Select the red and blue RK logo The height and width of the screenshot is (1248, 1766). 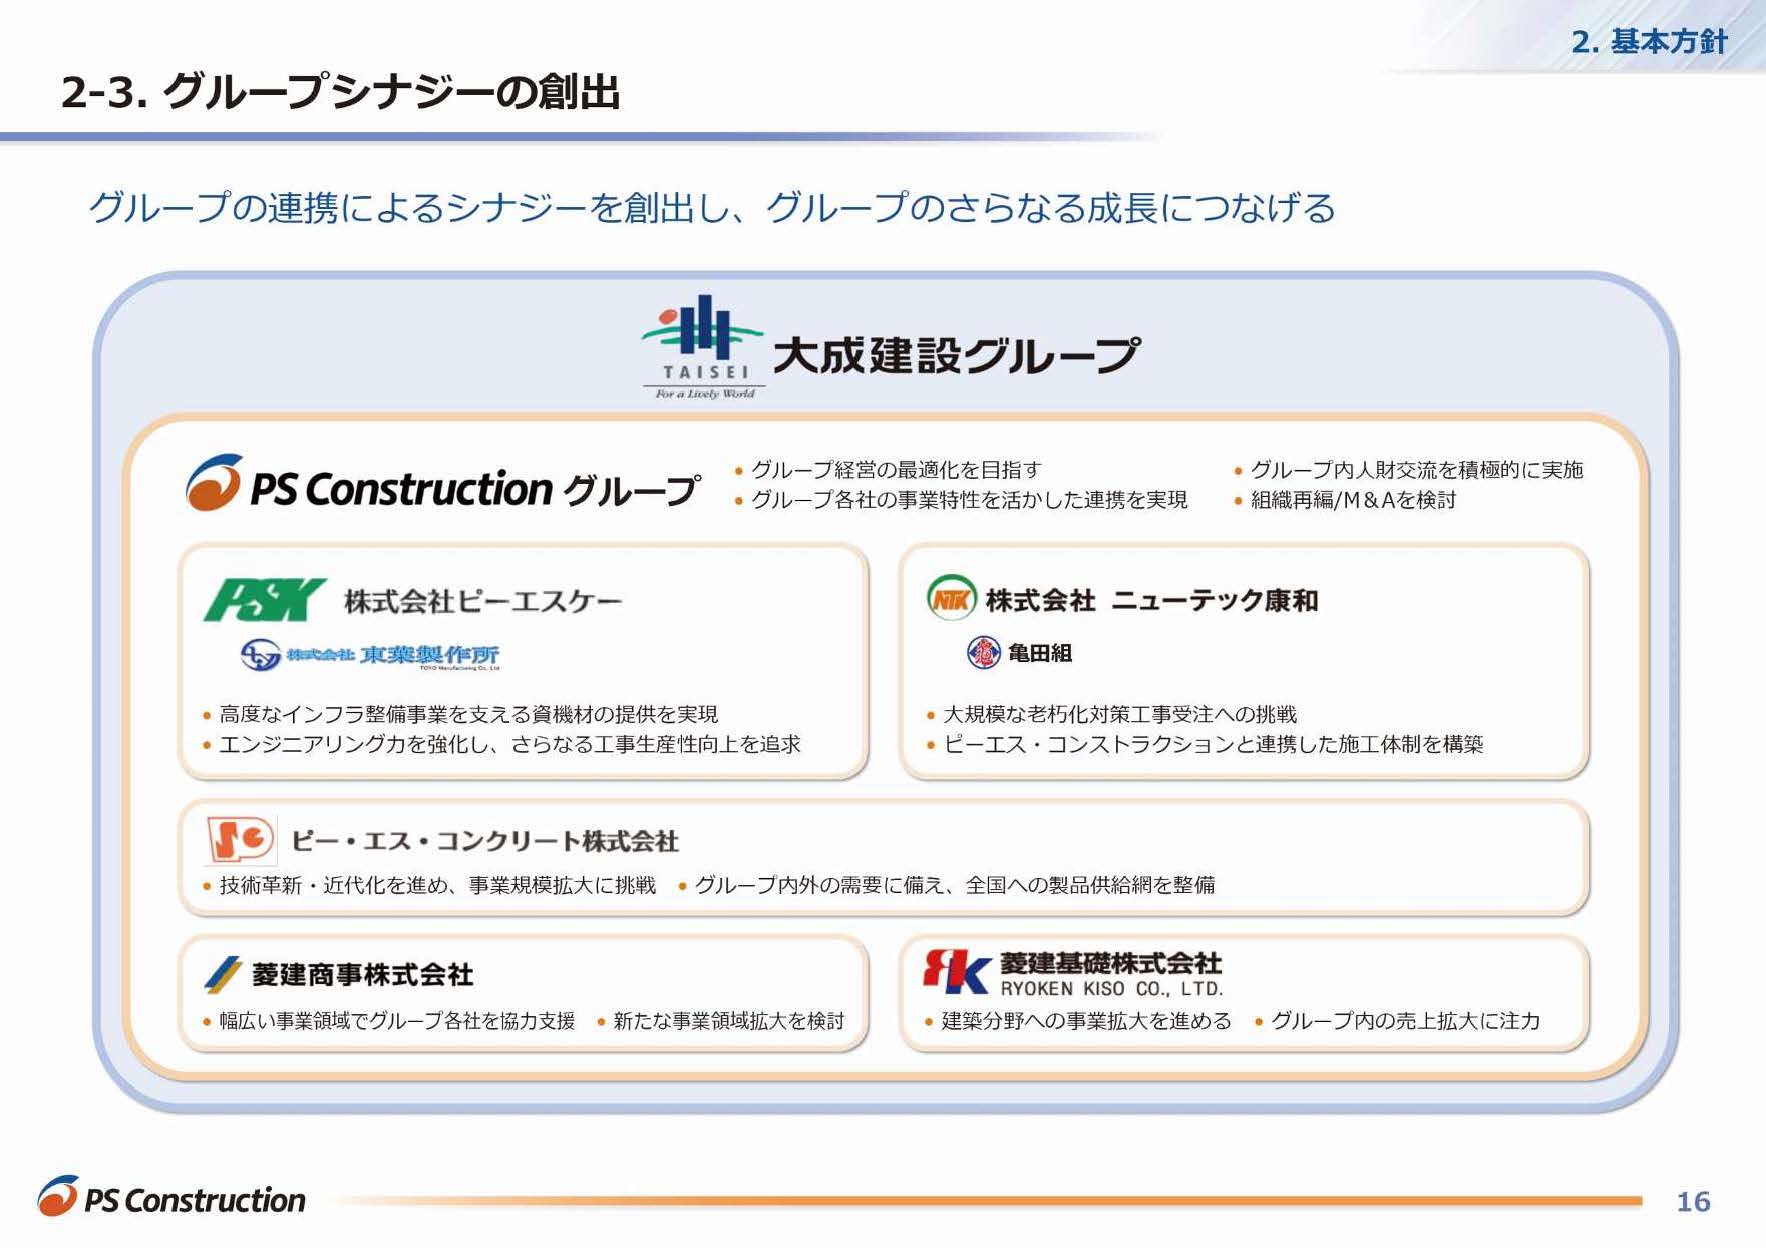(955, 971)
